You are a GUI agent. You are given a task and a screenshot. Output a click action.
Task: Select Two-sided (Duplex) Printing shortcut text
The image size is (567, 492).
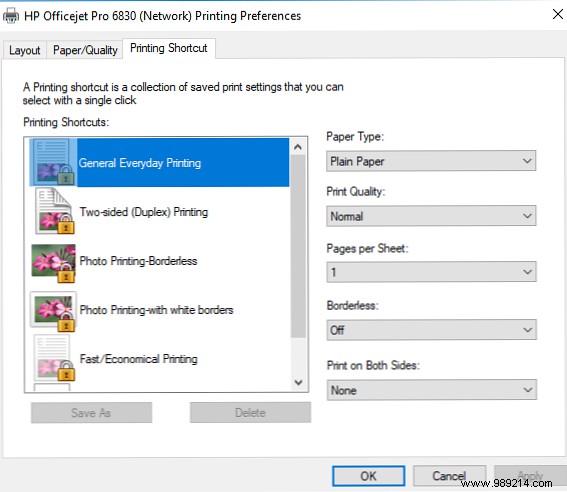tap(144, 212)
